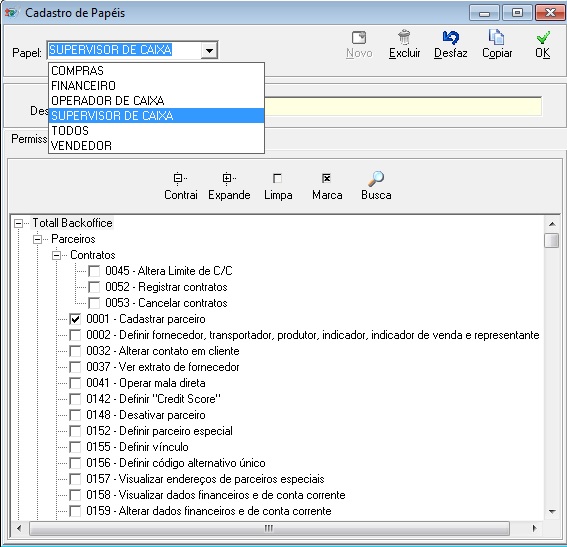The image size is (567, 547).
Task: Select SUPERVISOR DE CAIXA option
Action: (x=156, y=116)
